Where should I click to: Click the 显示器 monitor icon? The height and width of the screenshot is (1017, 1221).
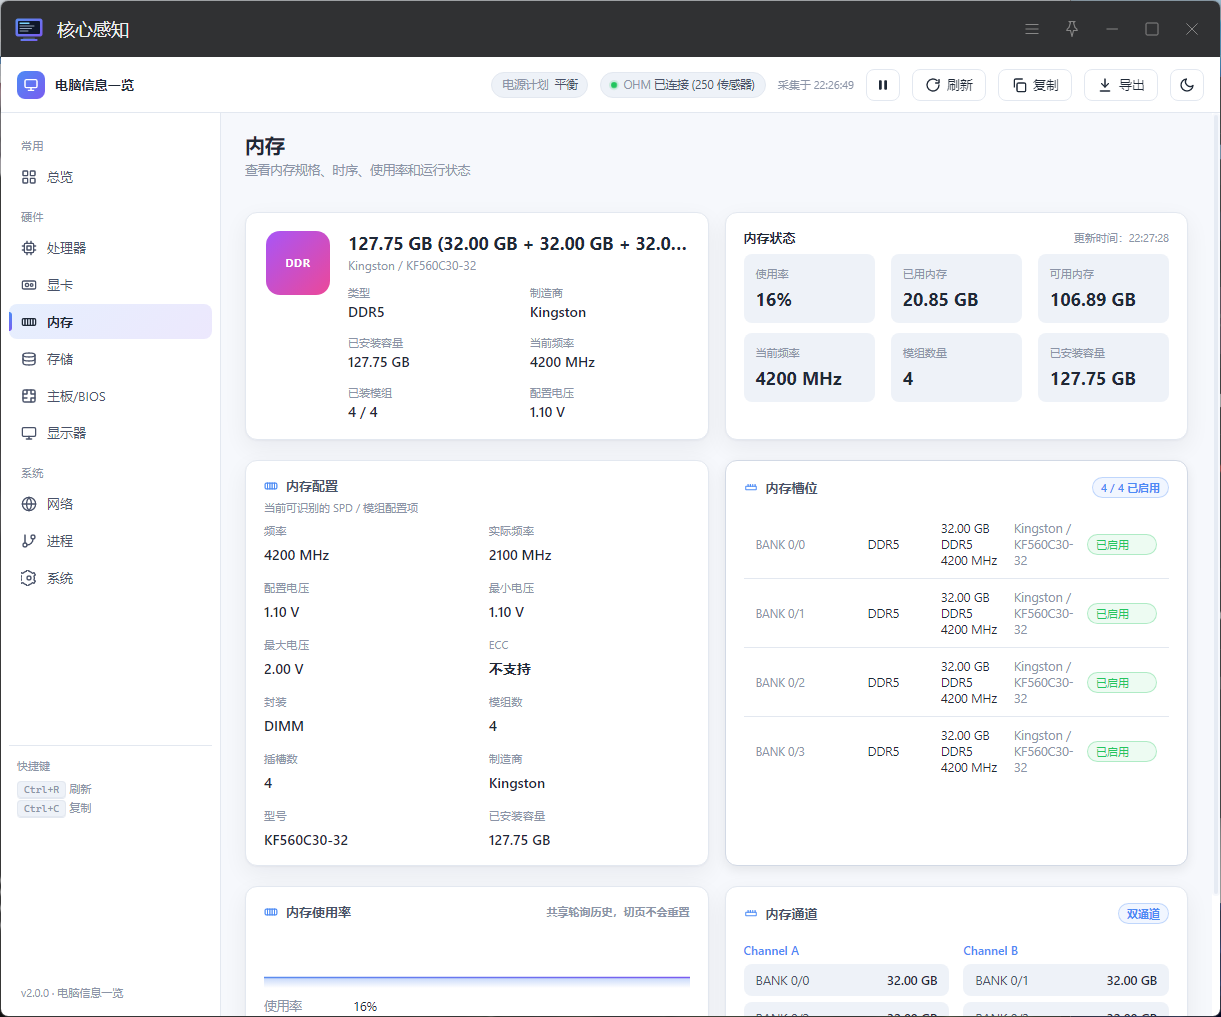(29, 433)
